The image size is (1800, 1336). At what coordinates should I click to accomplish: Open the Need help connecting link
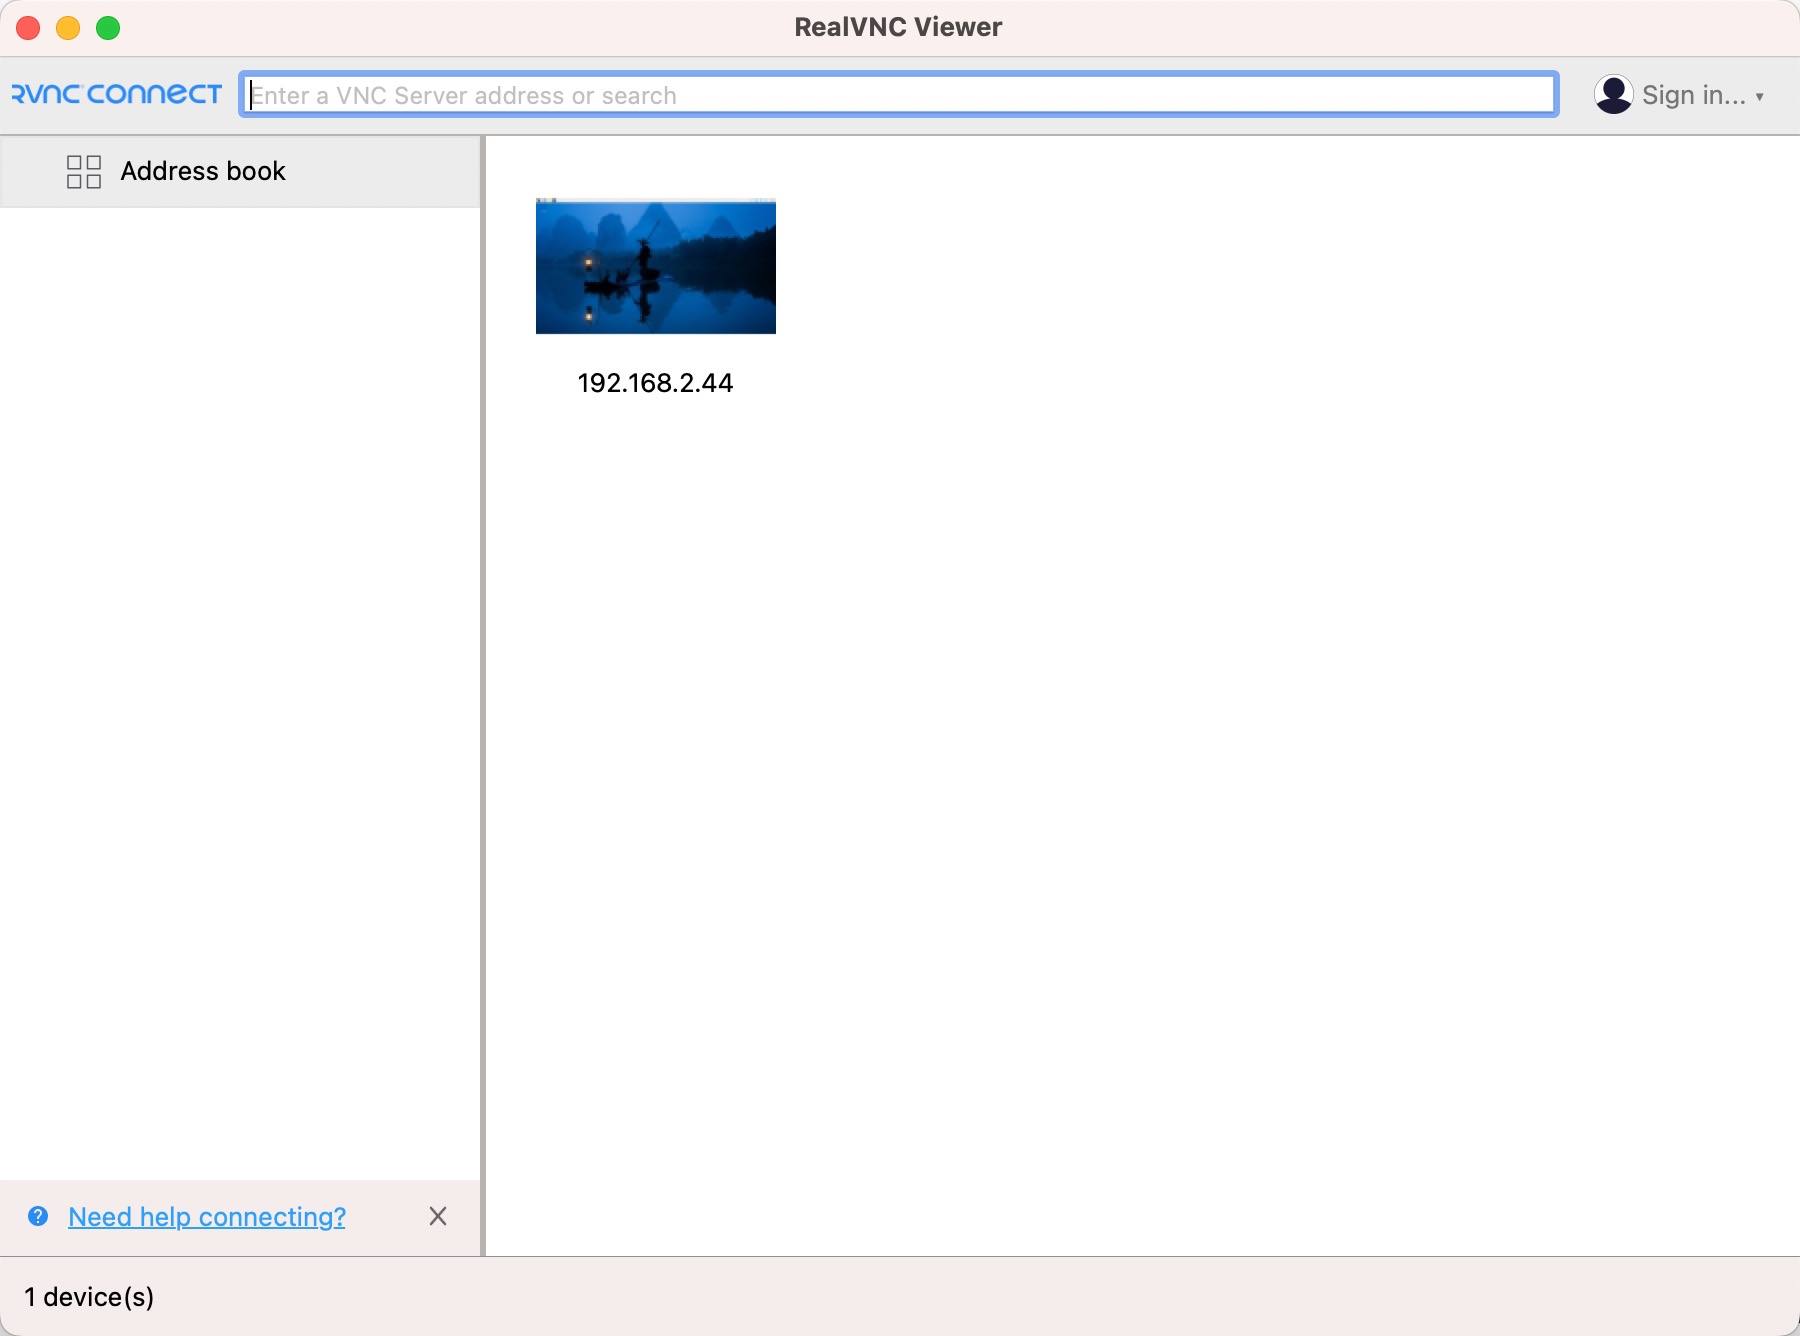point(207,1216)
